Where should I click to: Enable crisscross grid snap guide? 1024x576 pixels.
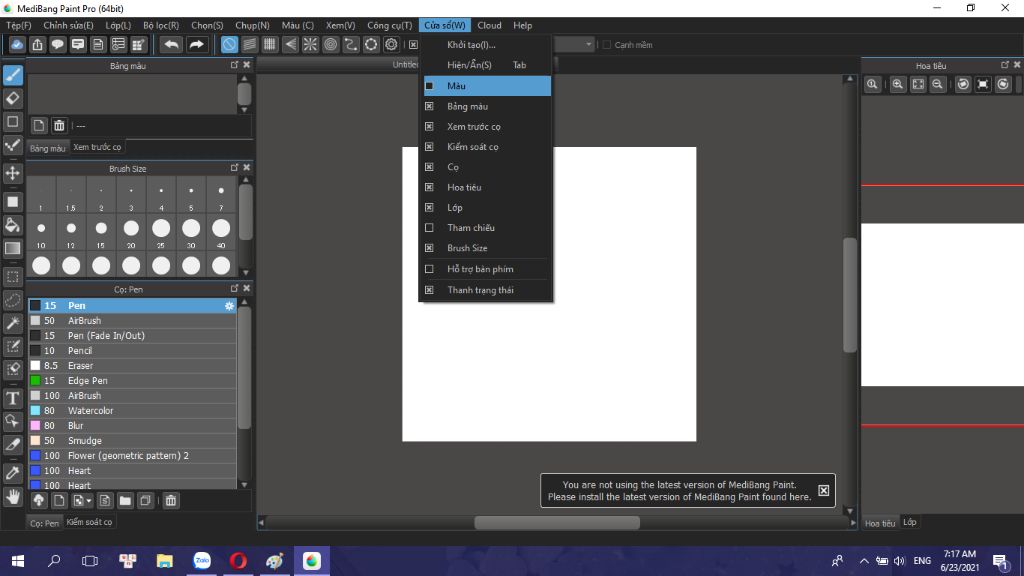(x=270, y=44)
